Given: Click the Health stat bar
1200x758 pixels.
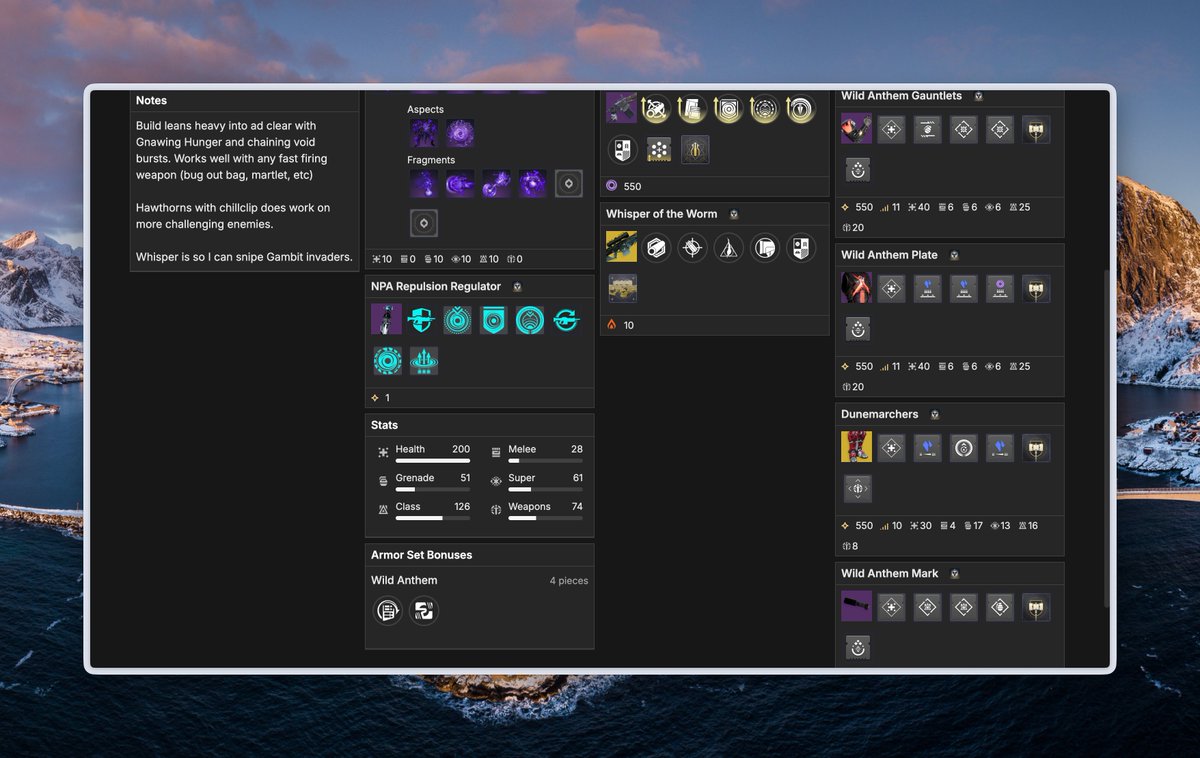Looking at the screenshot, I should (x=433, y=461).
